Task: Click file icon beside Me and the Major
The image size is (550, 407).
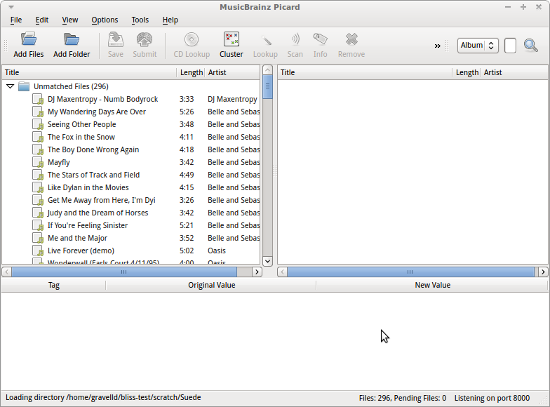Action: pos(38,238)
